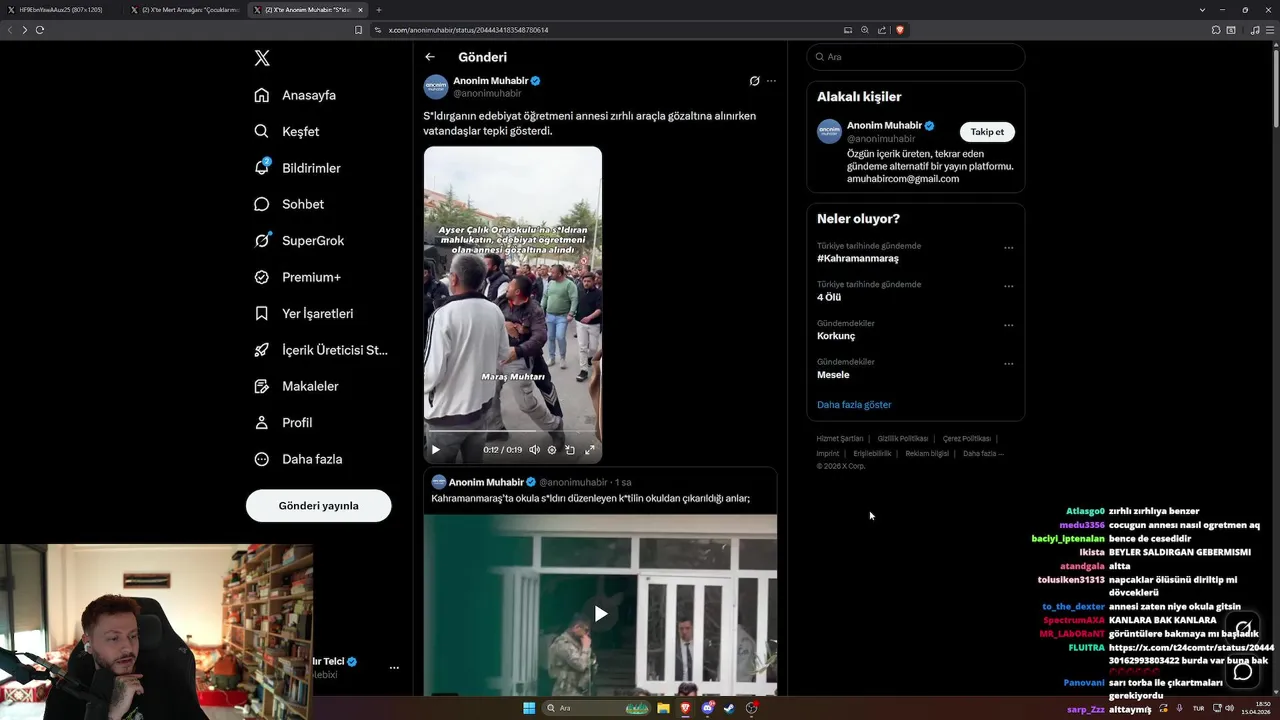Open #Kahramanmaraş trending topic

point(858,258)
